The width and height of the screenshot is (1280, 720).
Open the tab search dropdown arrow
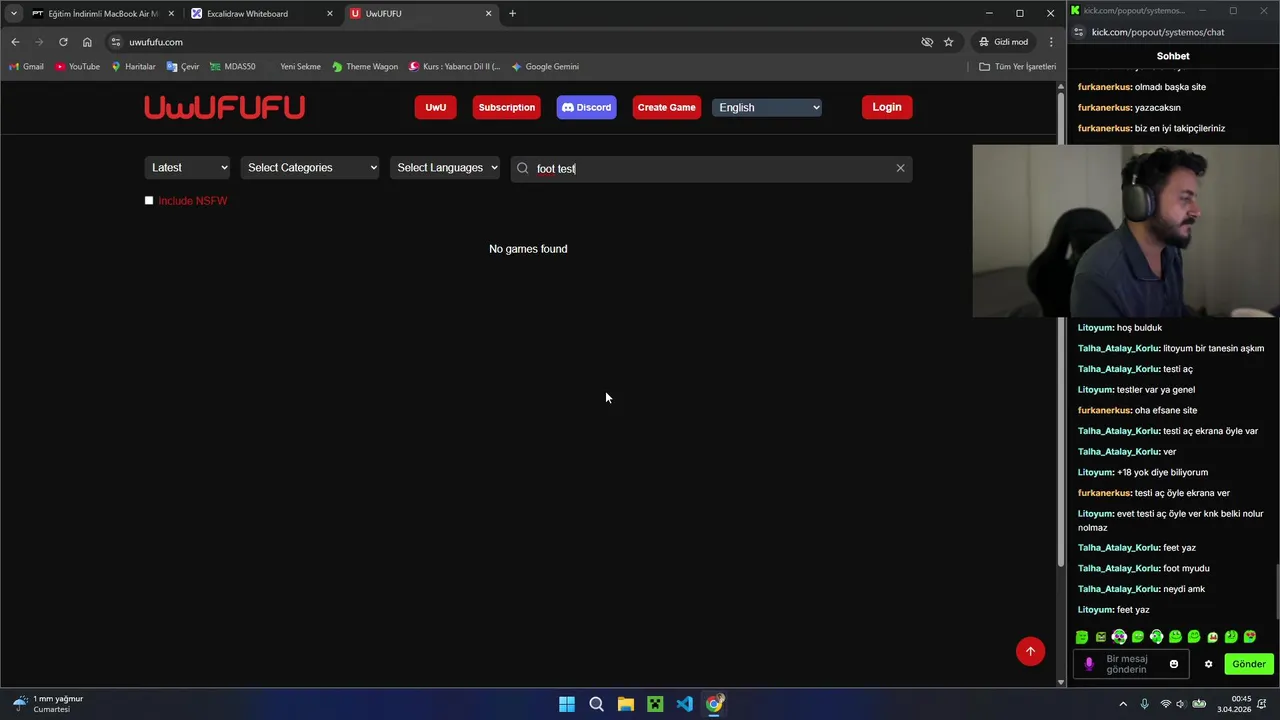click(x=13, y=13)
